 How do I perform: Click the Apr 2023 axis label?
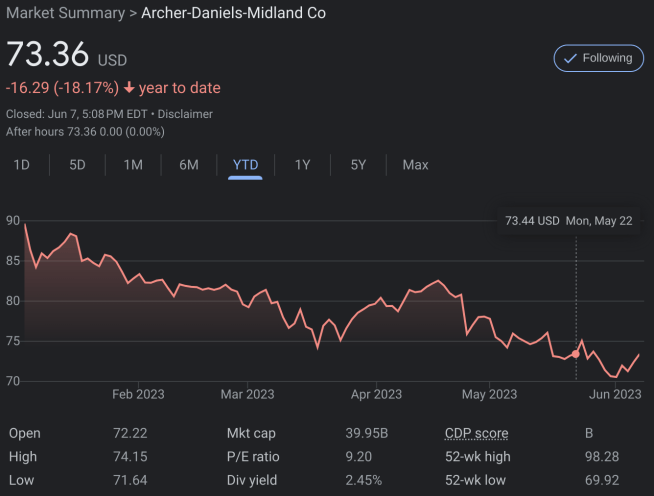[376, 394]
